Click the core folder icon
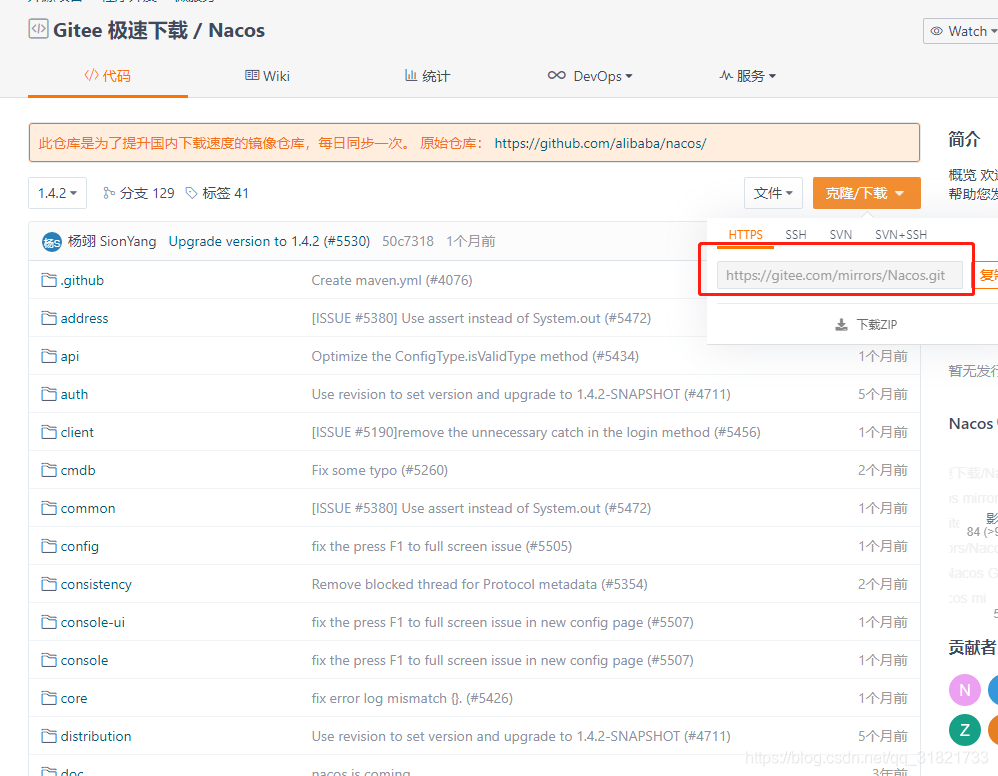998x776 pixels. click(49, 698)
